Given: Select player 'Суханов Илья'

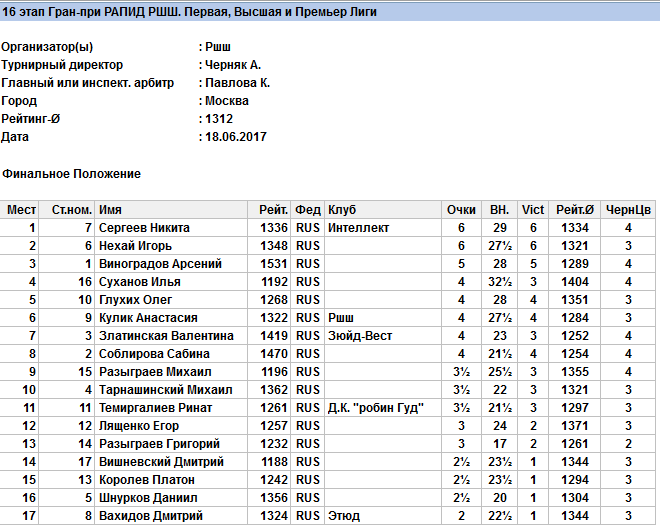Looking at the screenshot, I should [x=140, y=282].
